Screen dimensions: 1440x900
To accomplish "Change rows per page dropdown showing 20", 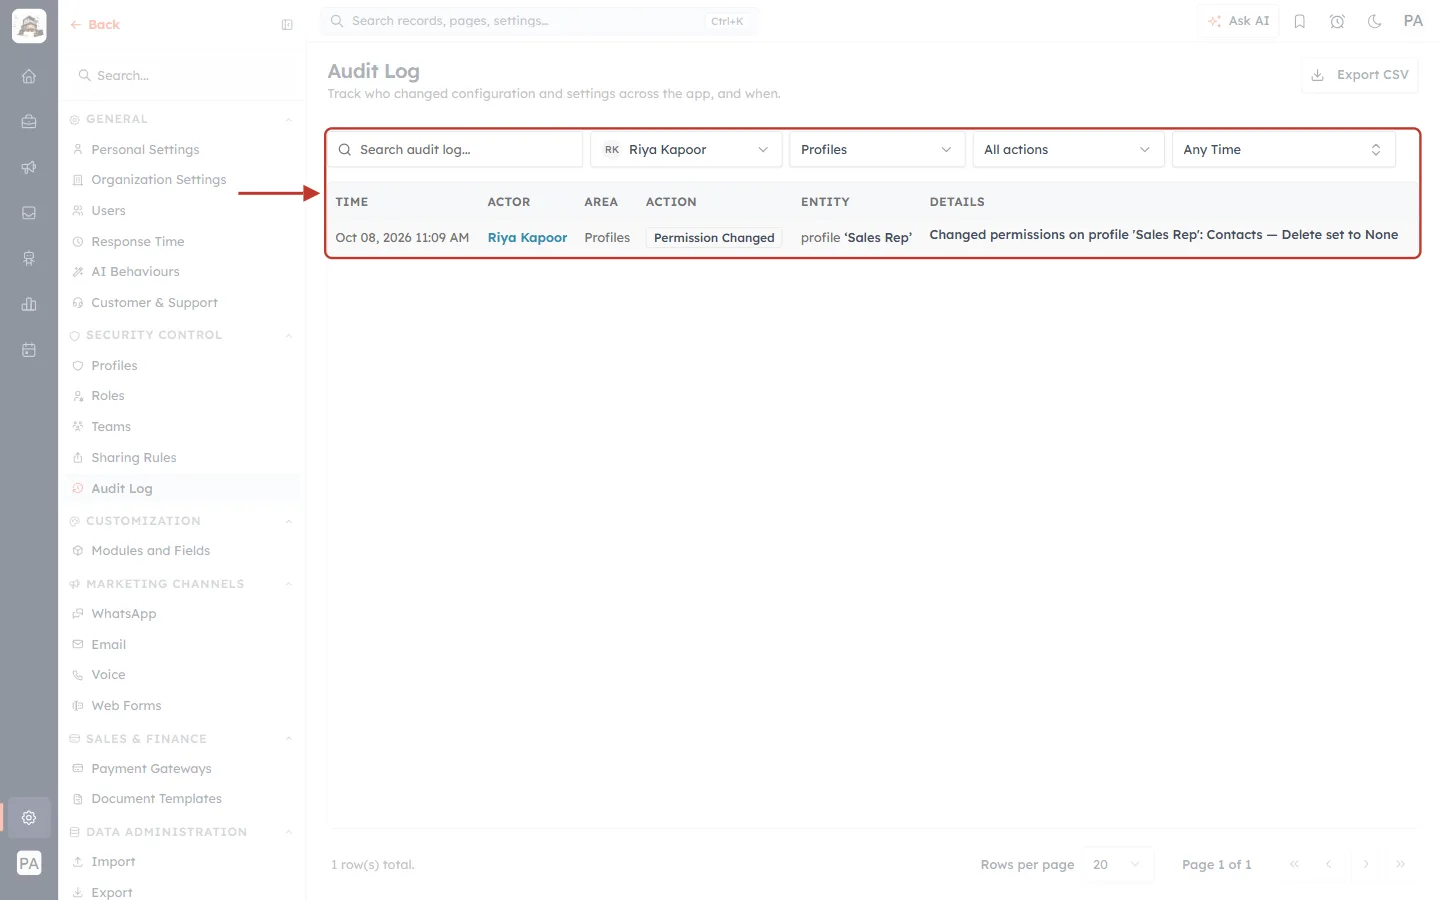I will tap(1117, 865).
